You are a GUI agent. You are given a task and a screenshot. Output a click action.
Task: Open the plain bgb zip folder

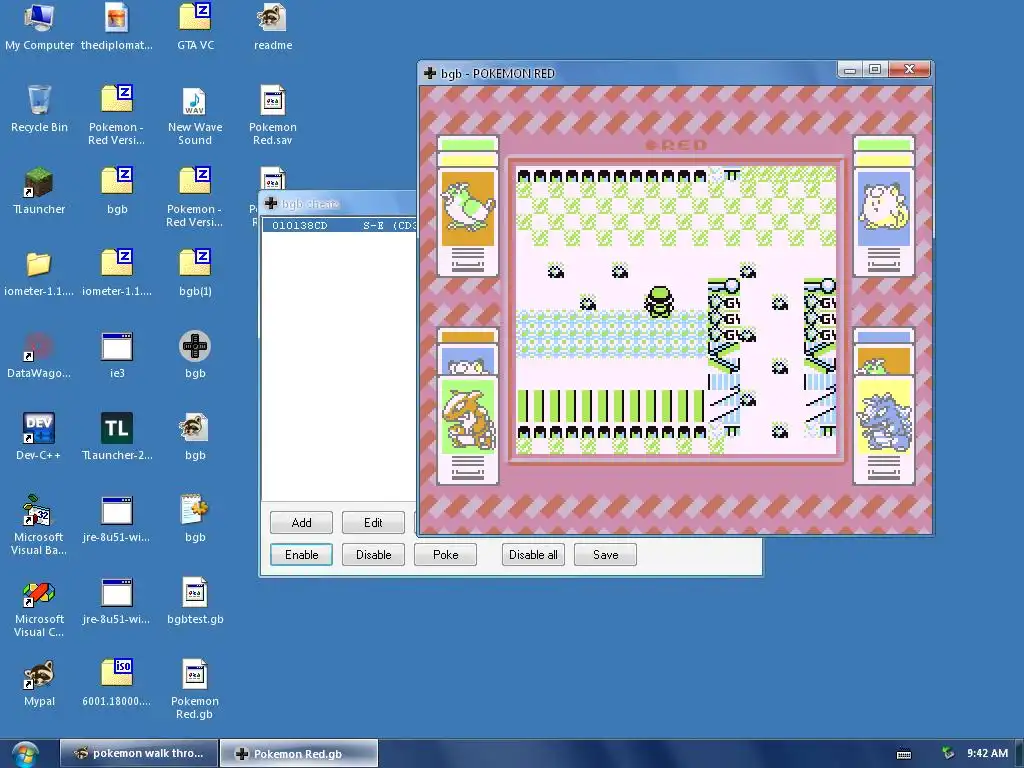[117, 191]
